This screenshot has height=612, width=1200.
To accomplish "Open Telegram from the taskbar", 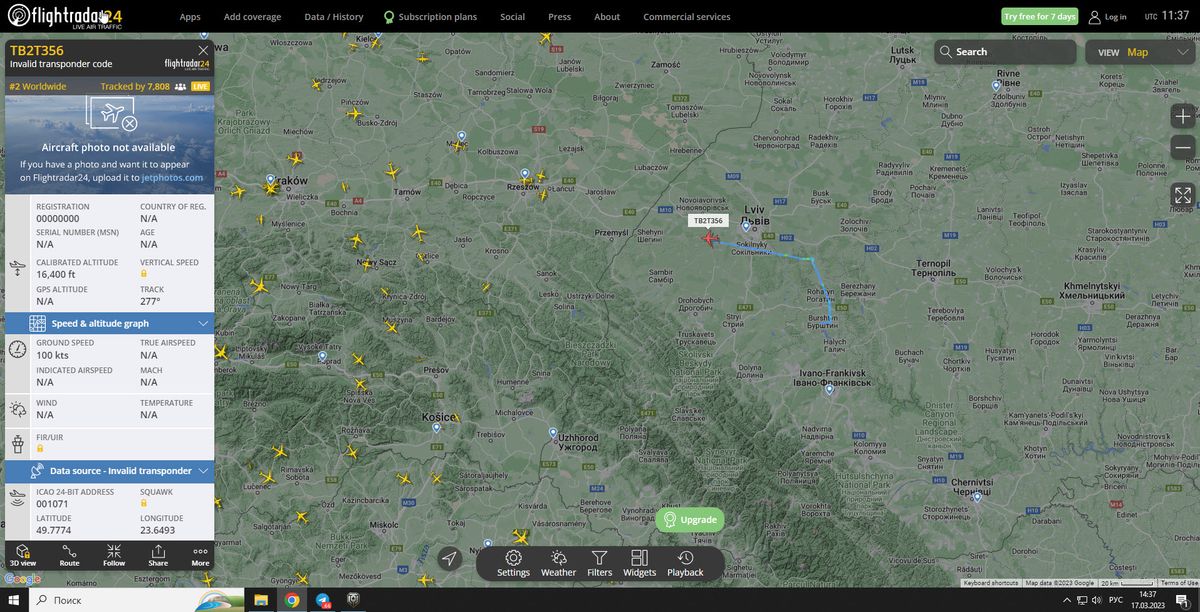I will (x=324, y=600).
